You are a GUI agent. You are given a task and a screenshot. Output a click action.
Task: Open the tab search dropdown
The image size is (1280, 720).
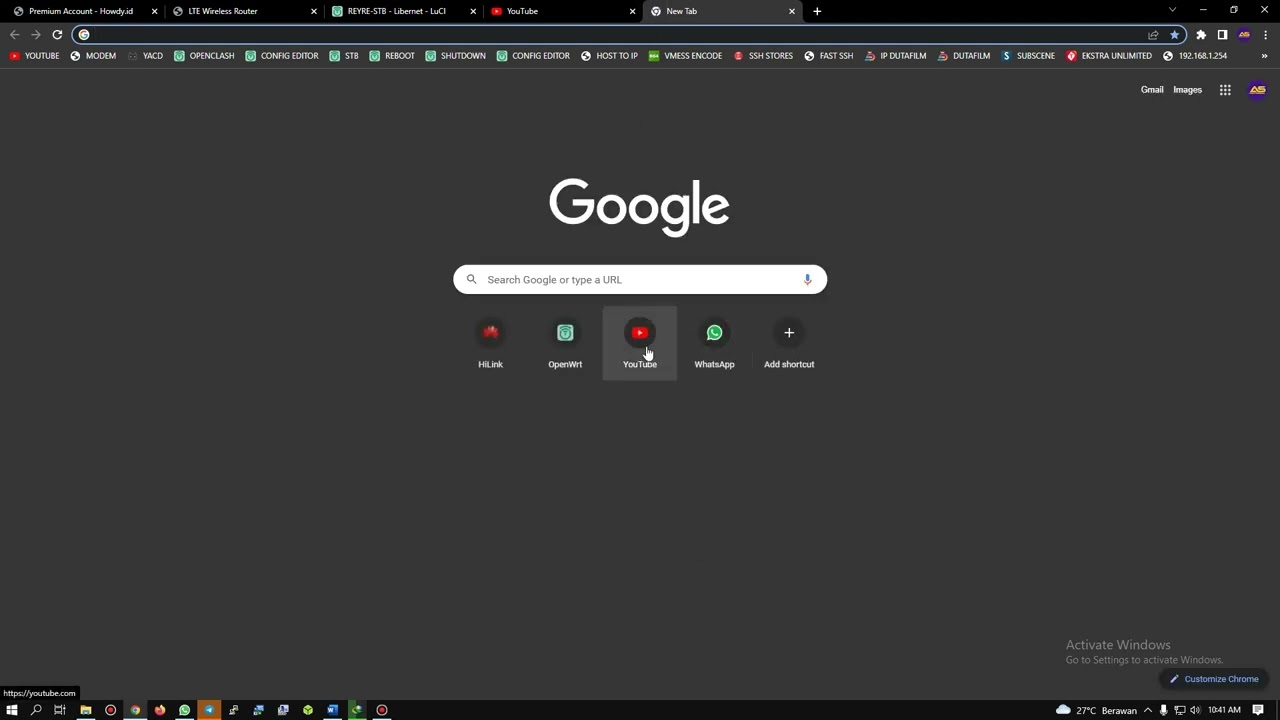coord(1172,10)
